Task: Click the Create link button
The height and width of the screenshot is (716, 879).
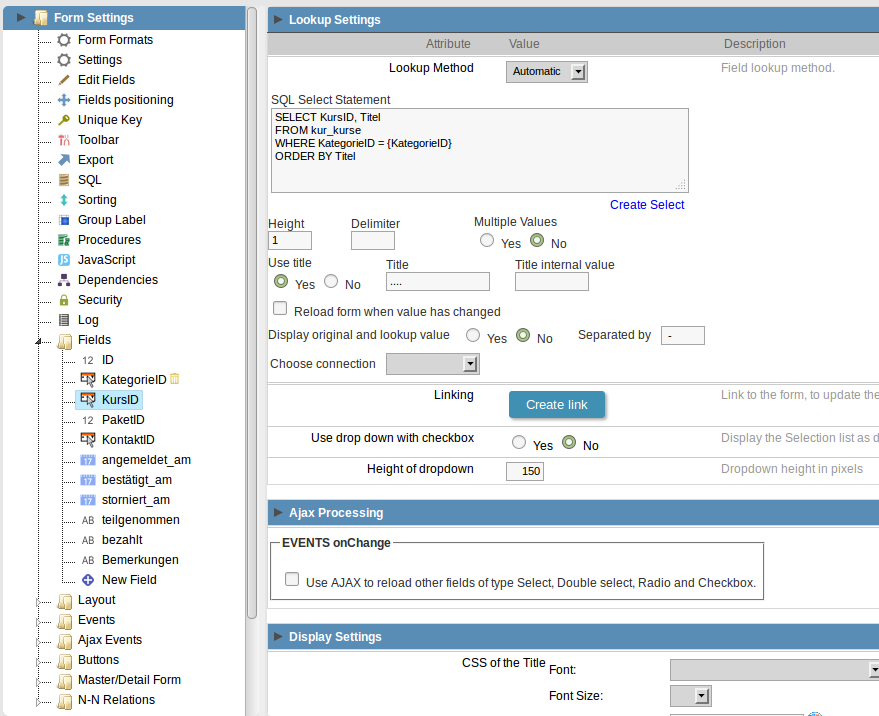Action: pos(557,405)
